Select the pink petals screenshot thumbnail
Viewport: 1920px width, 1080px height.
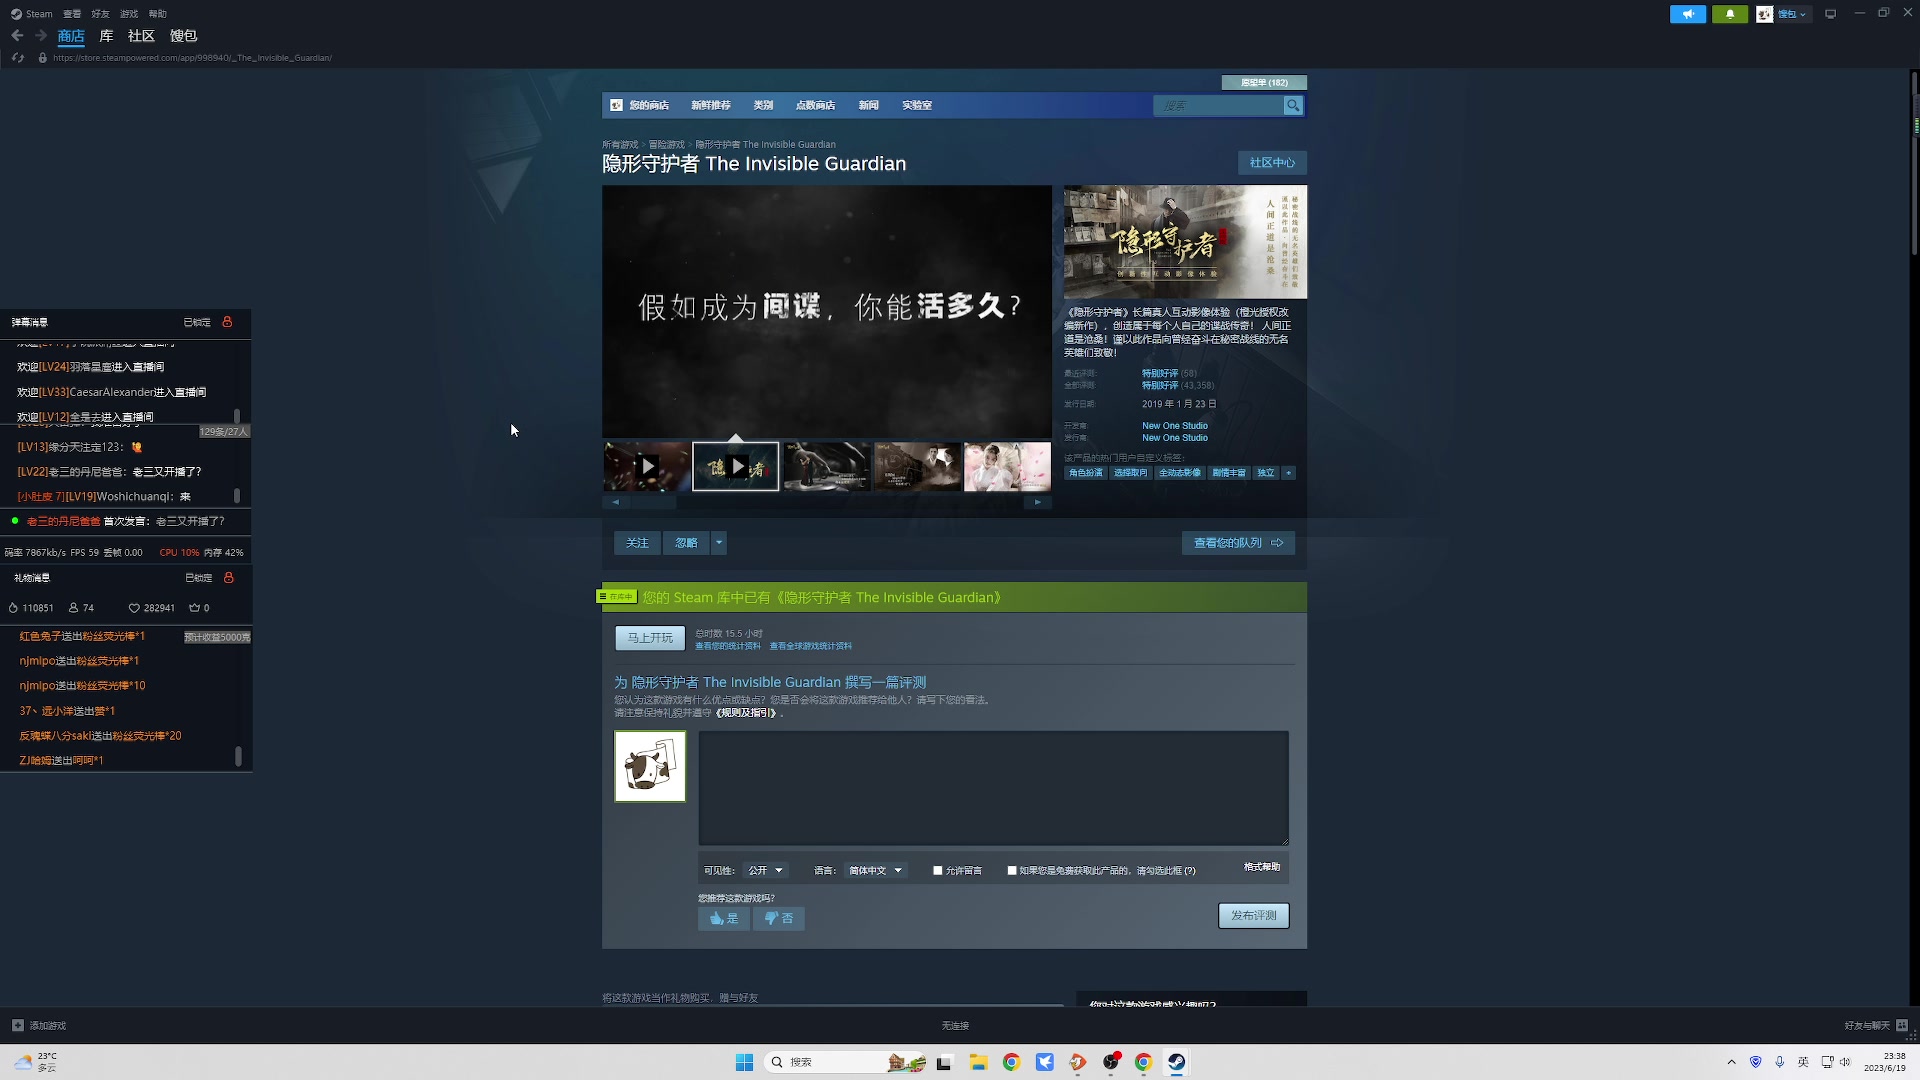tap(1007, 467)
